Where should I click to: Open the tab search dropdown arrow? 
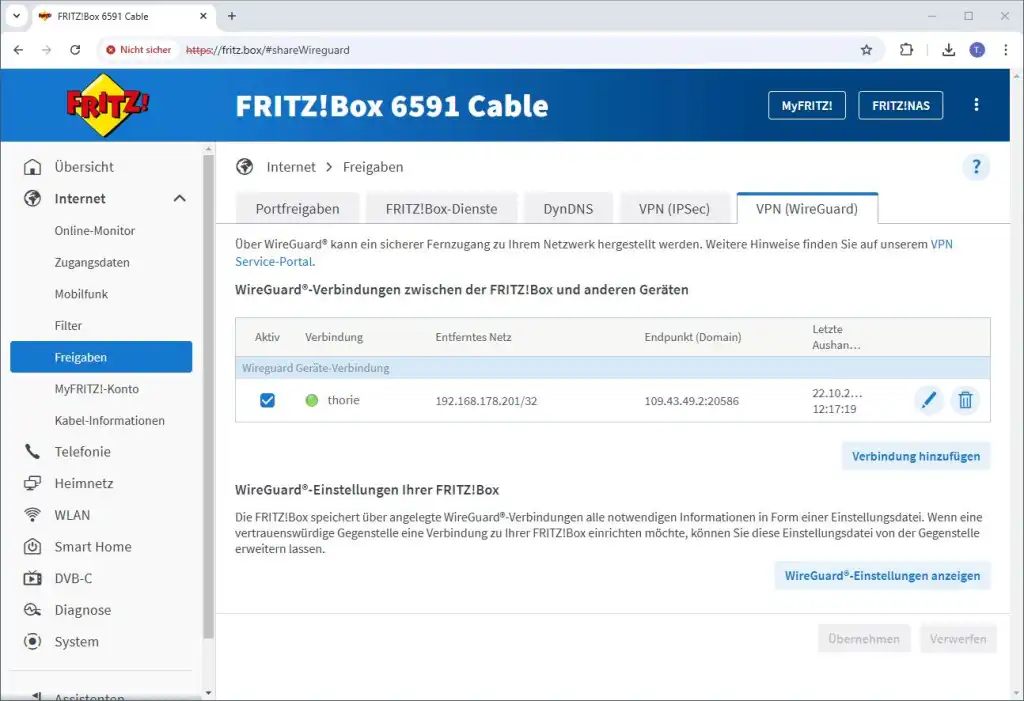tap(16, 16)
